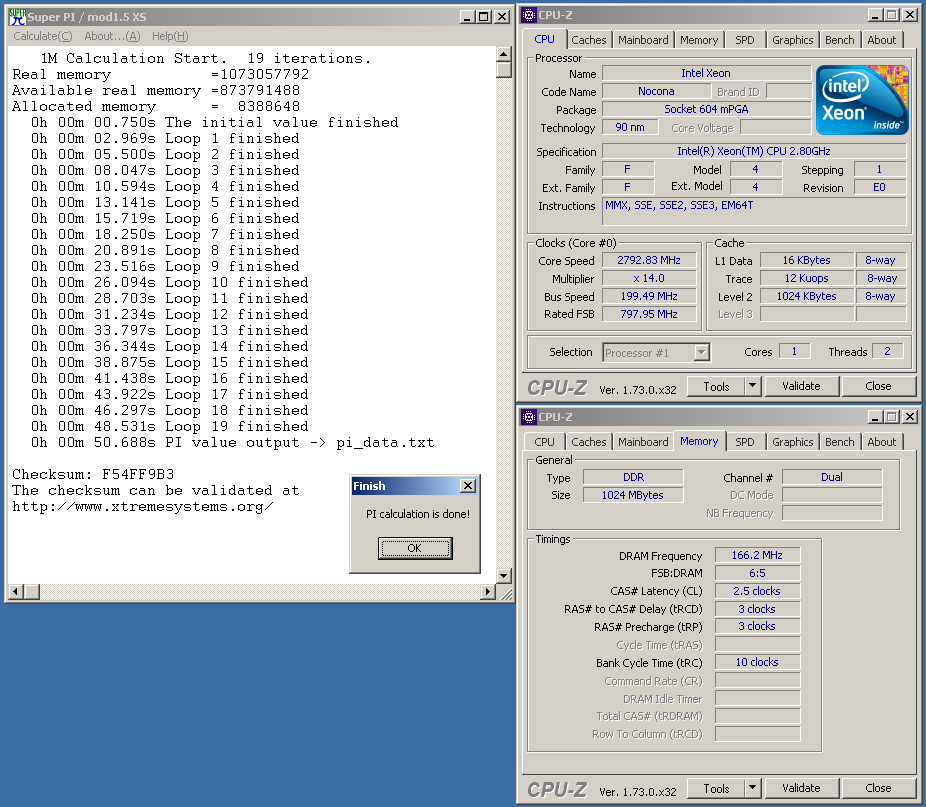Click the memory Size value 1024 MBytes
The width and height of the screenshot is (926, 807).
pyautogui.click(x=633, y=495)
